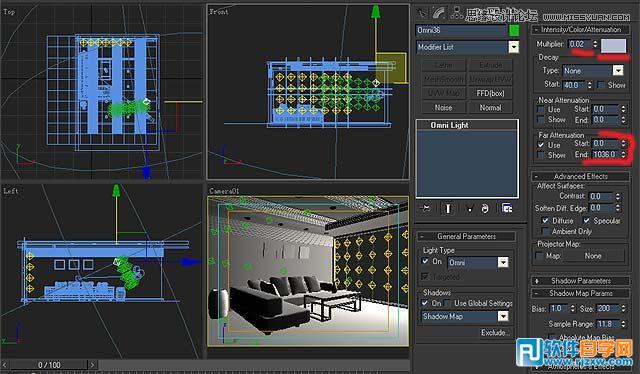The height and width of the screenshot is (374, 640).
Task: Click Soften Diff. Edge value field
Action: coord(601,208)
